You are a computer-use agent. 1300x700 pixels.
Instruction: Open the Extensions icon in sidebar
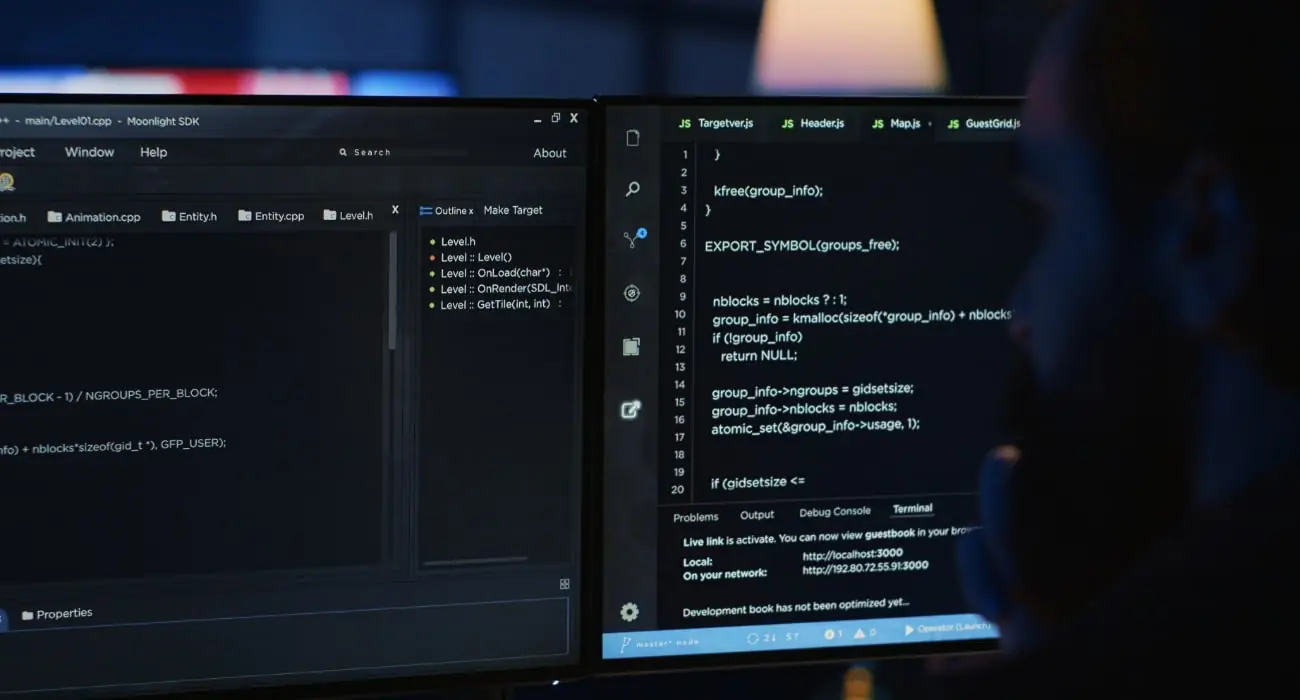(631, 347)
